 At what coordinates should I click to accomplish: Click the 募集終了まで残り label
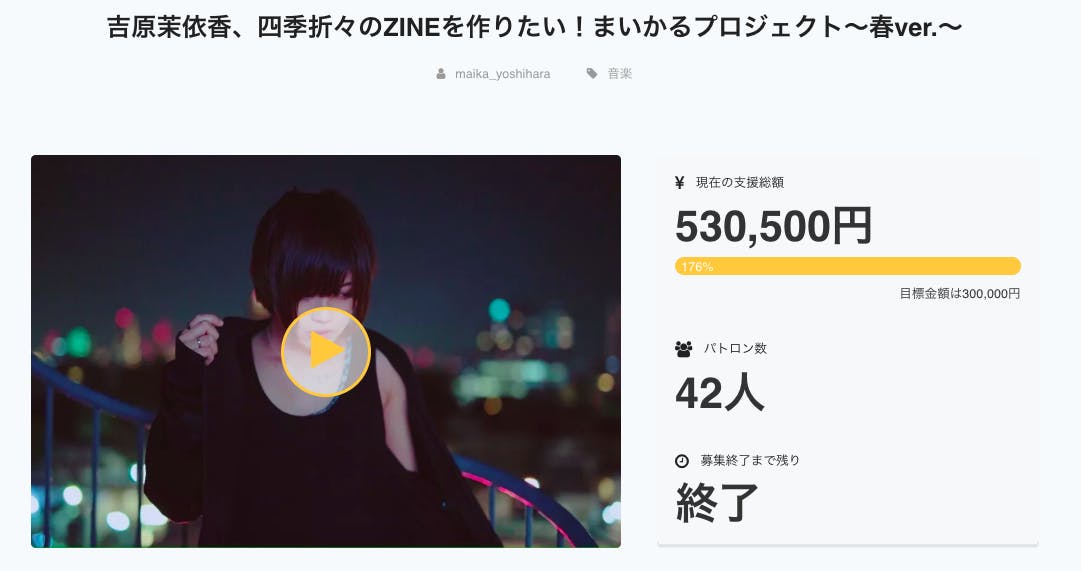749,461
